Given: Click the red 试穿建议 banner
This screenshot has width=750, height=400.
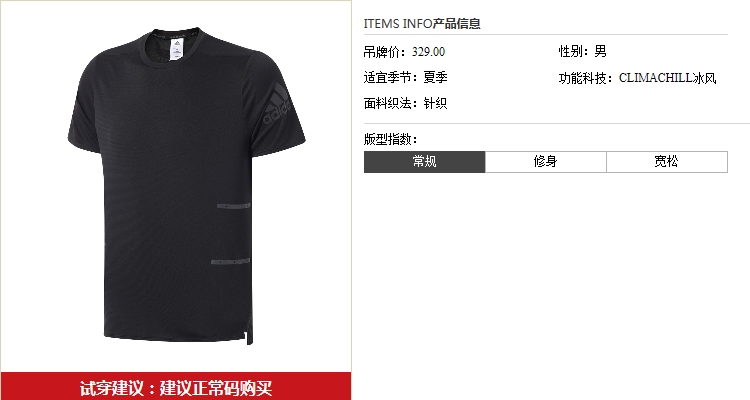Looking at the screenshot, I should tap(176, 386).
